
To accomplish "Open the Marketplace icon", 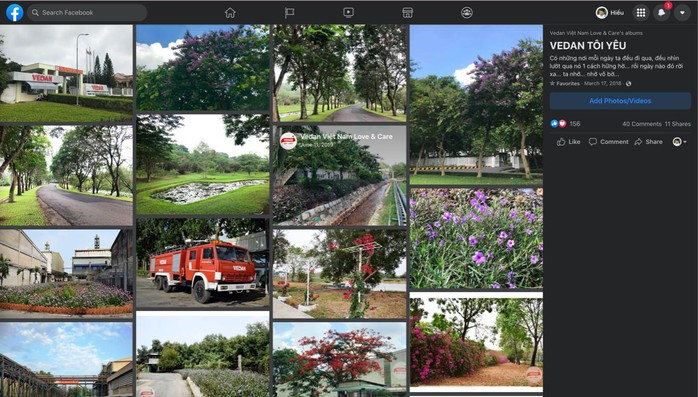I will pyautogui.click(x=407, y=12).
